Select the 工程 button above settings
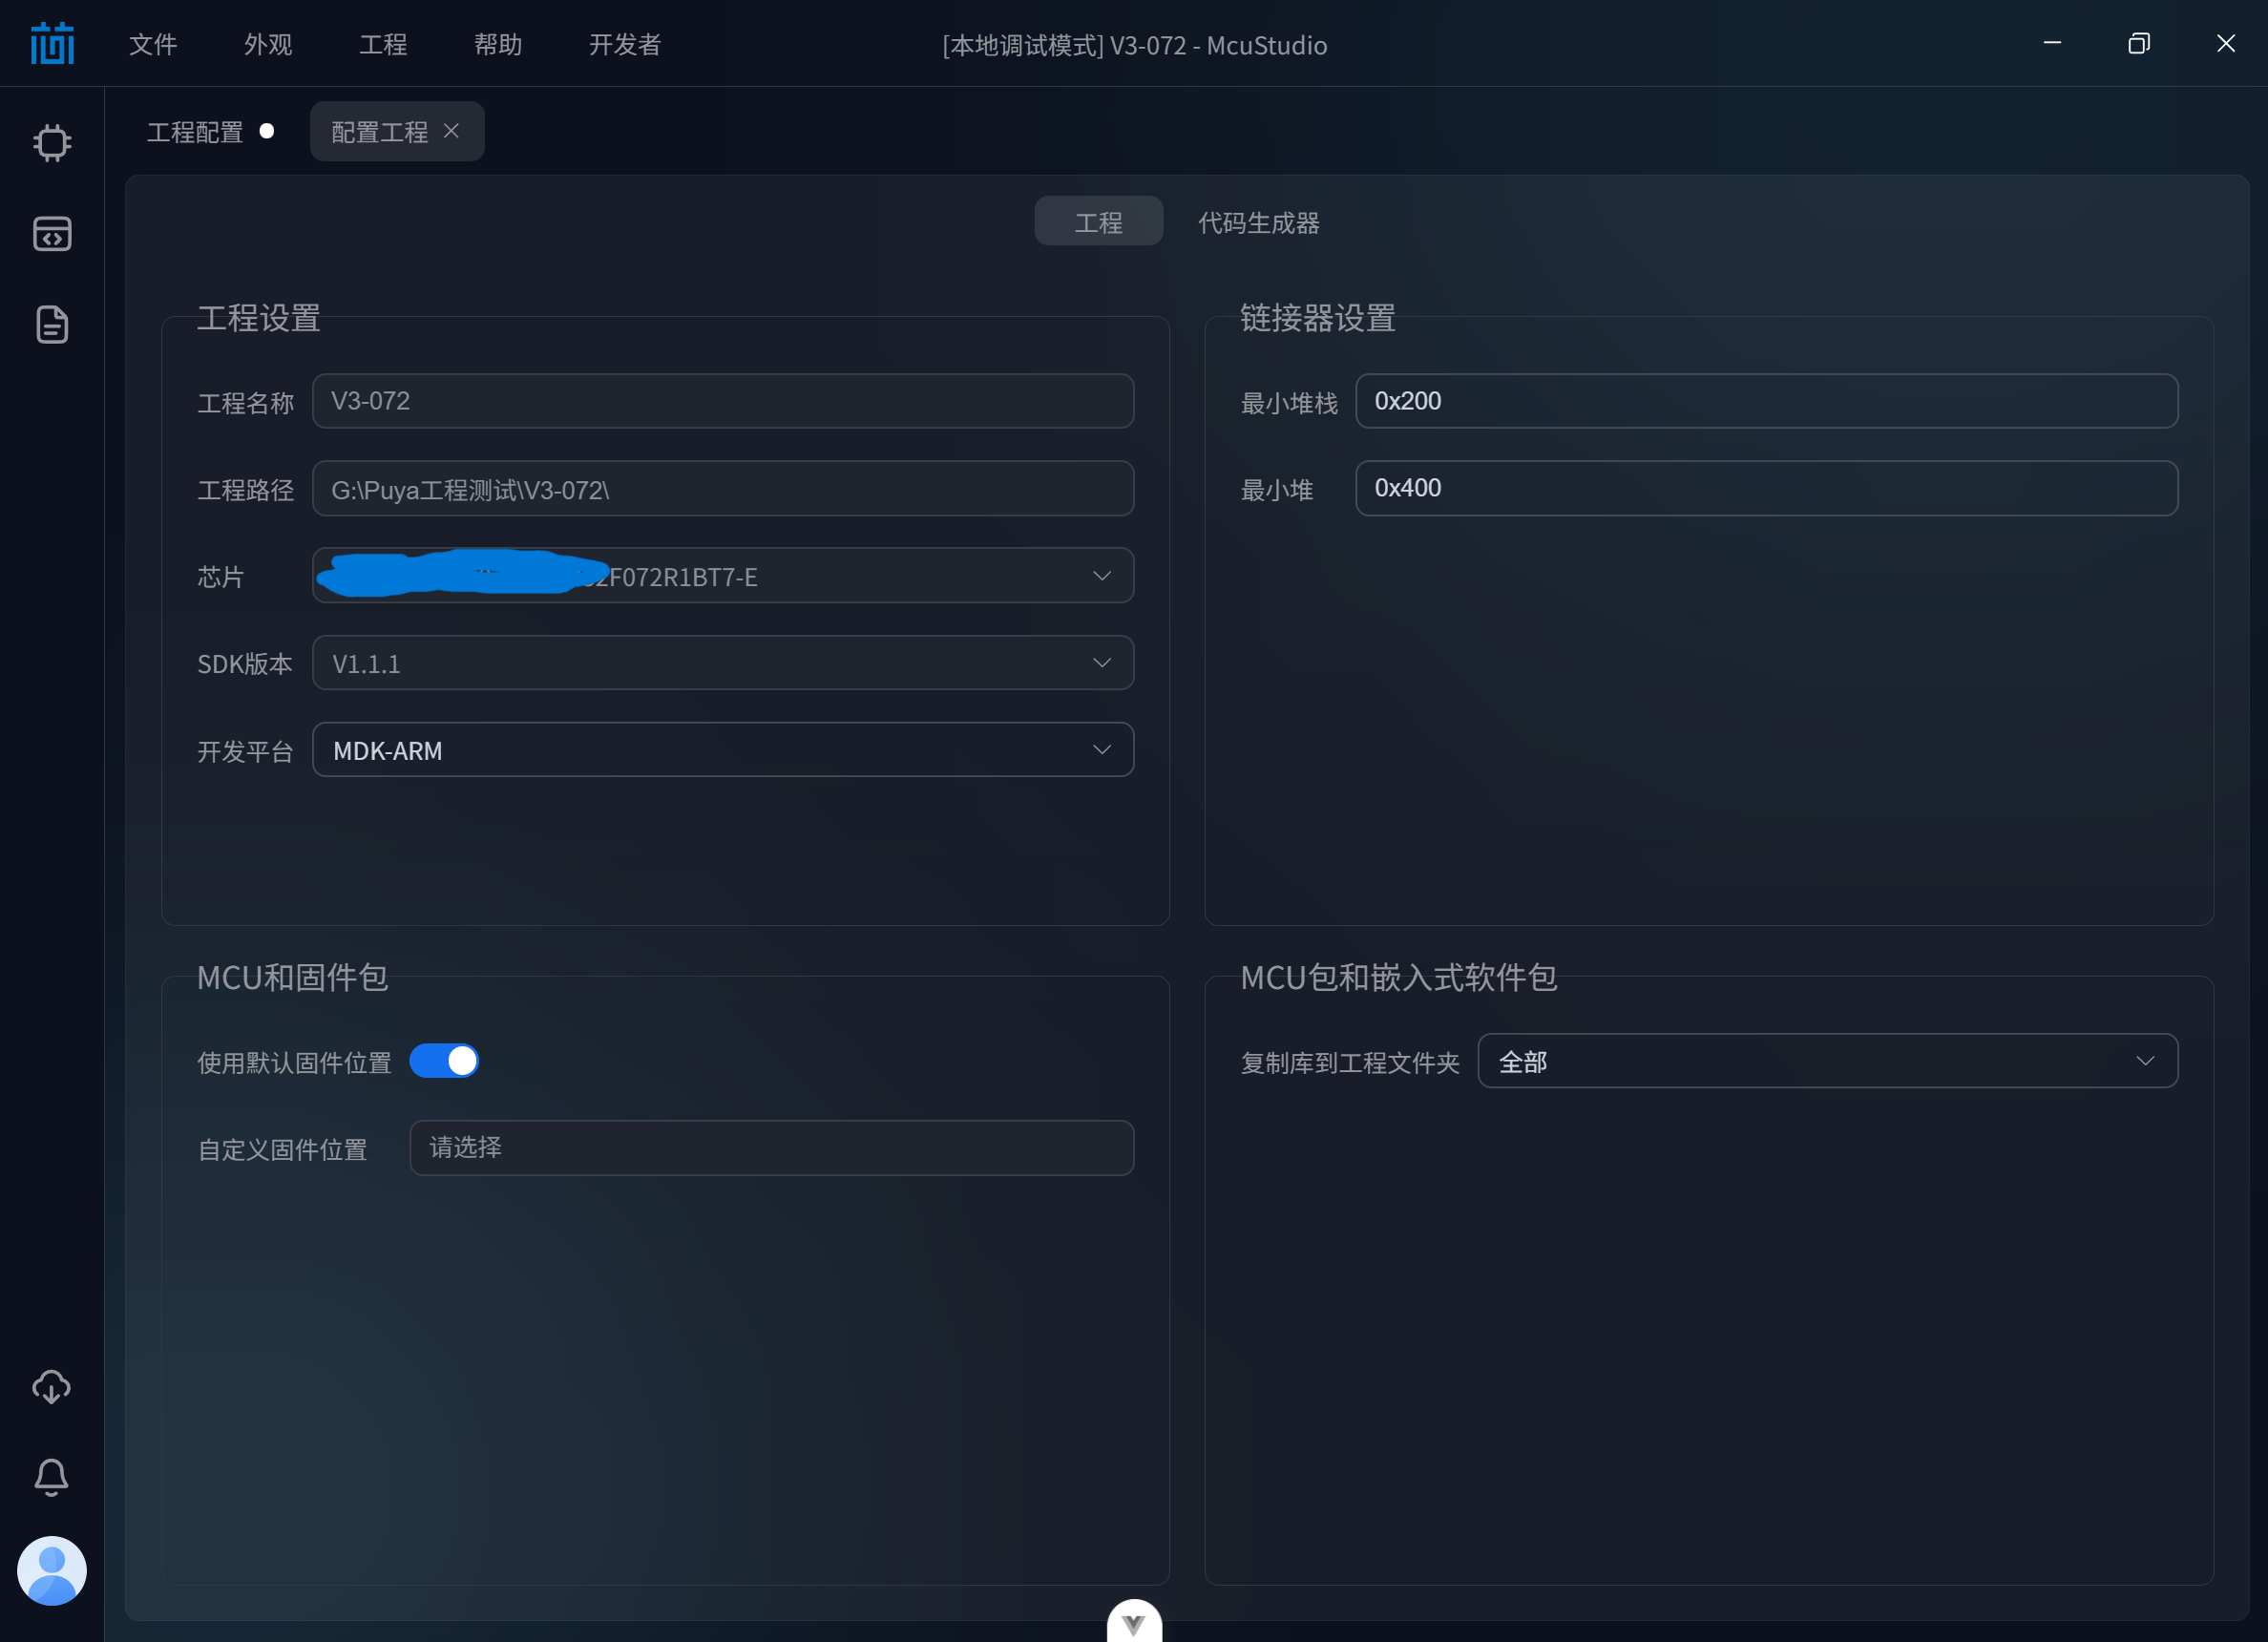 pos(1098,221)
